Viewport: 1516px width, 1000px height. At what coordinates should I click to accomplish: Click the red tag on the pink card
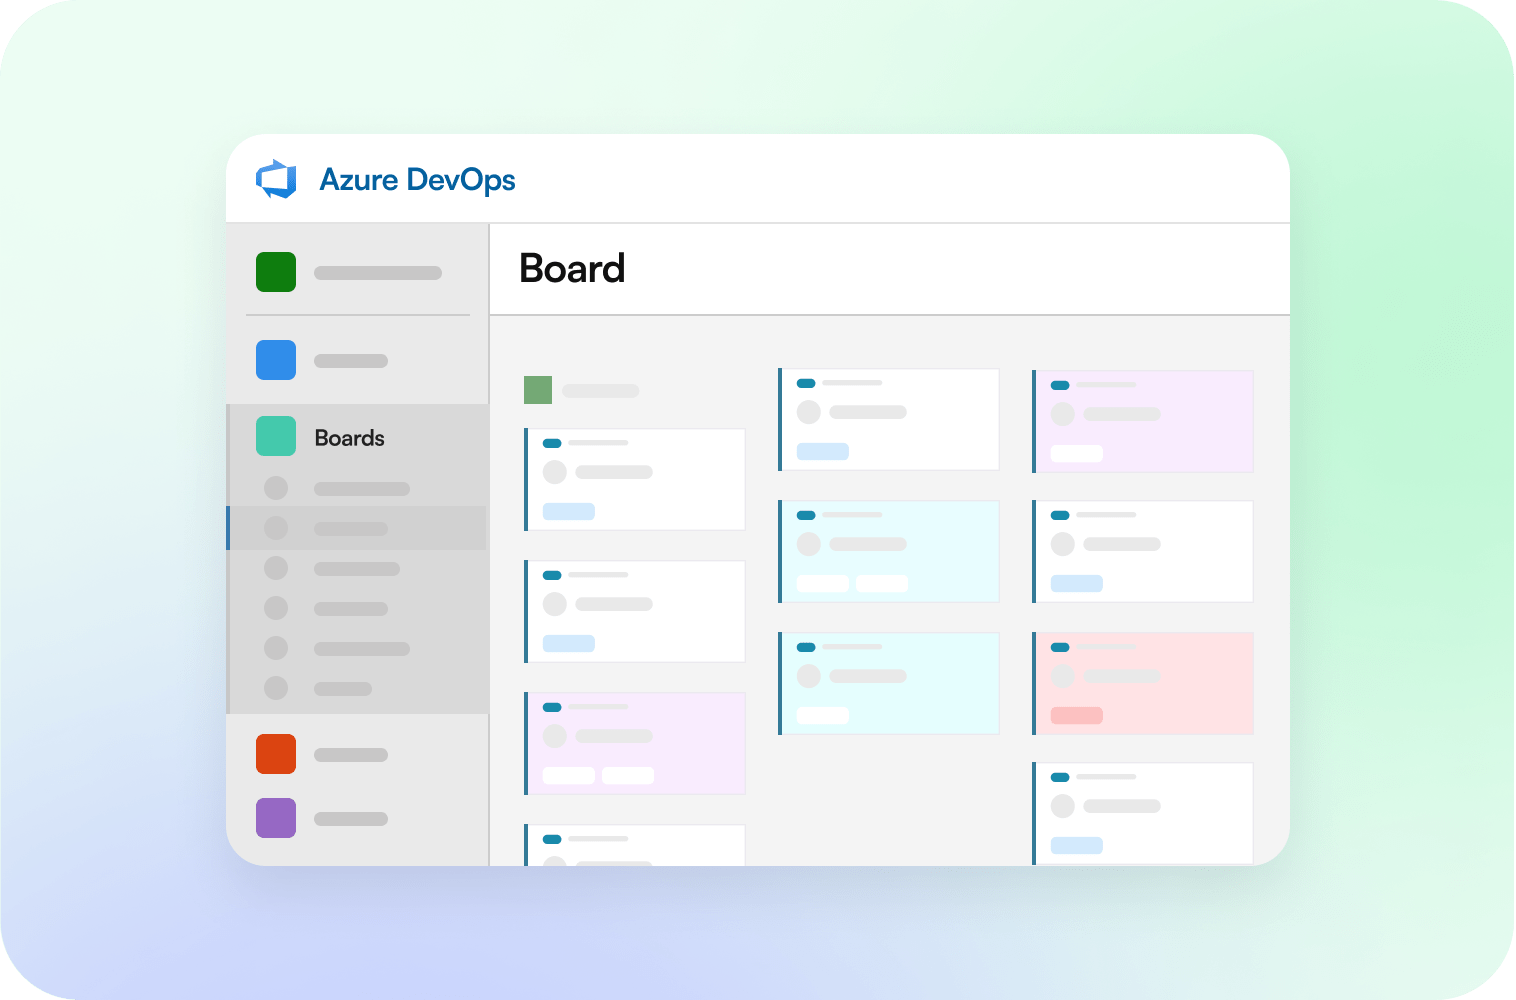[1077, 716]
